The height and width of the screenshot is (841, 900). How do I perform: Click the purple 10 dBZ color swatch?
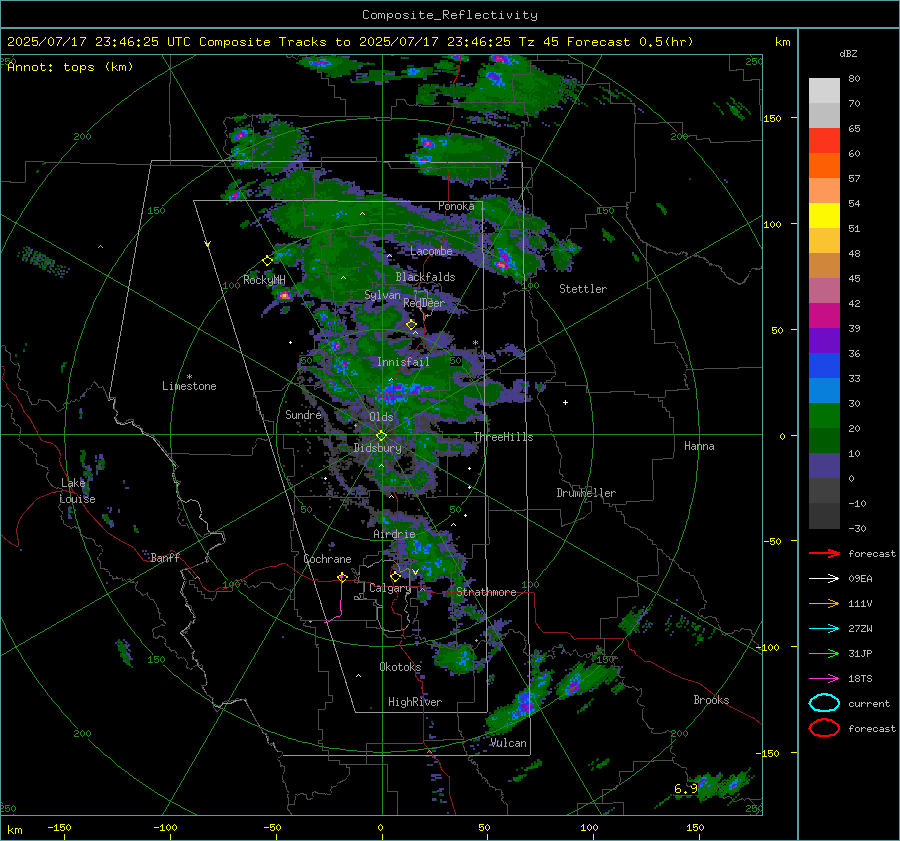[824, 465]
